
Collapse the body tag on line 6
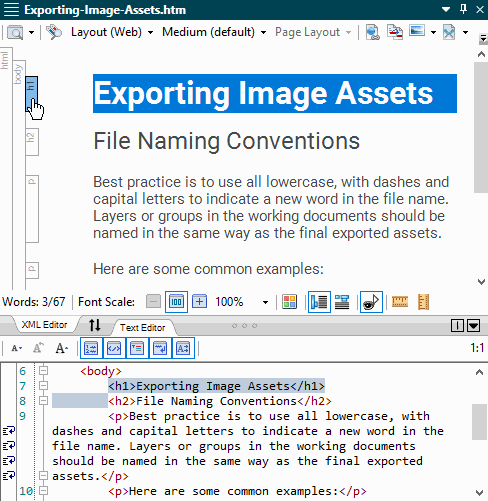(43, 371)
